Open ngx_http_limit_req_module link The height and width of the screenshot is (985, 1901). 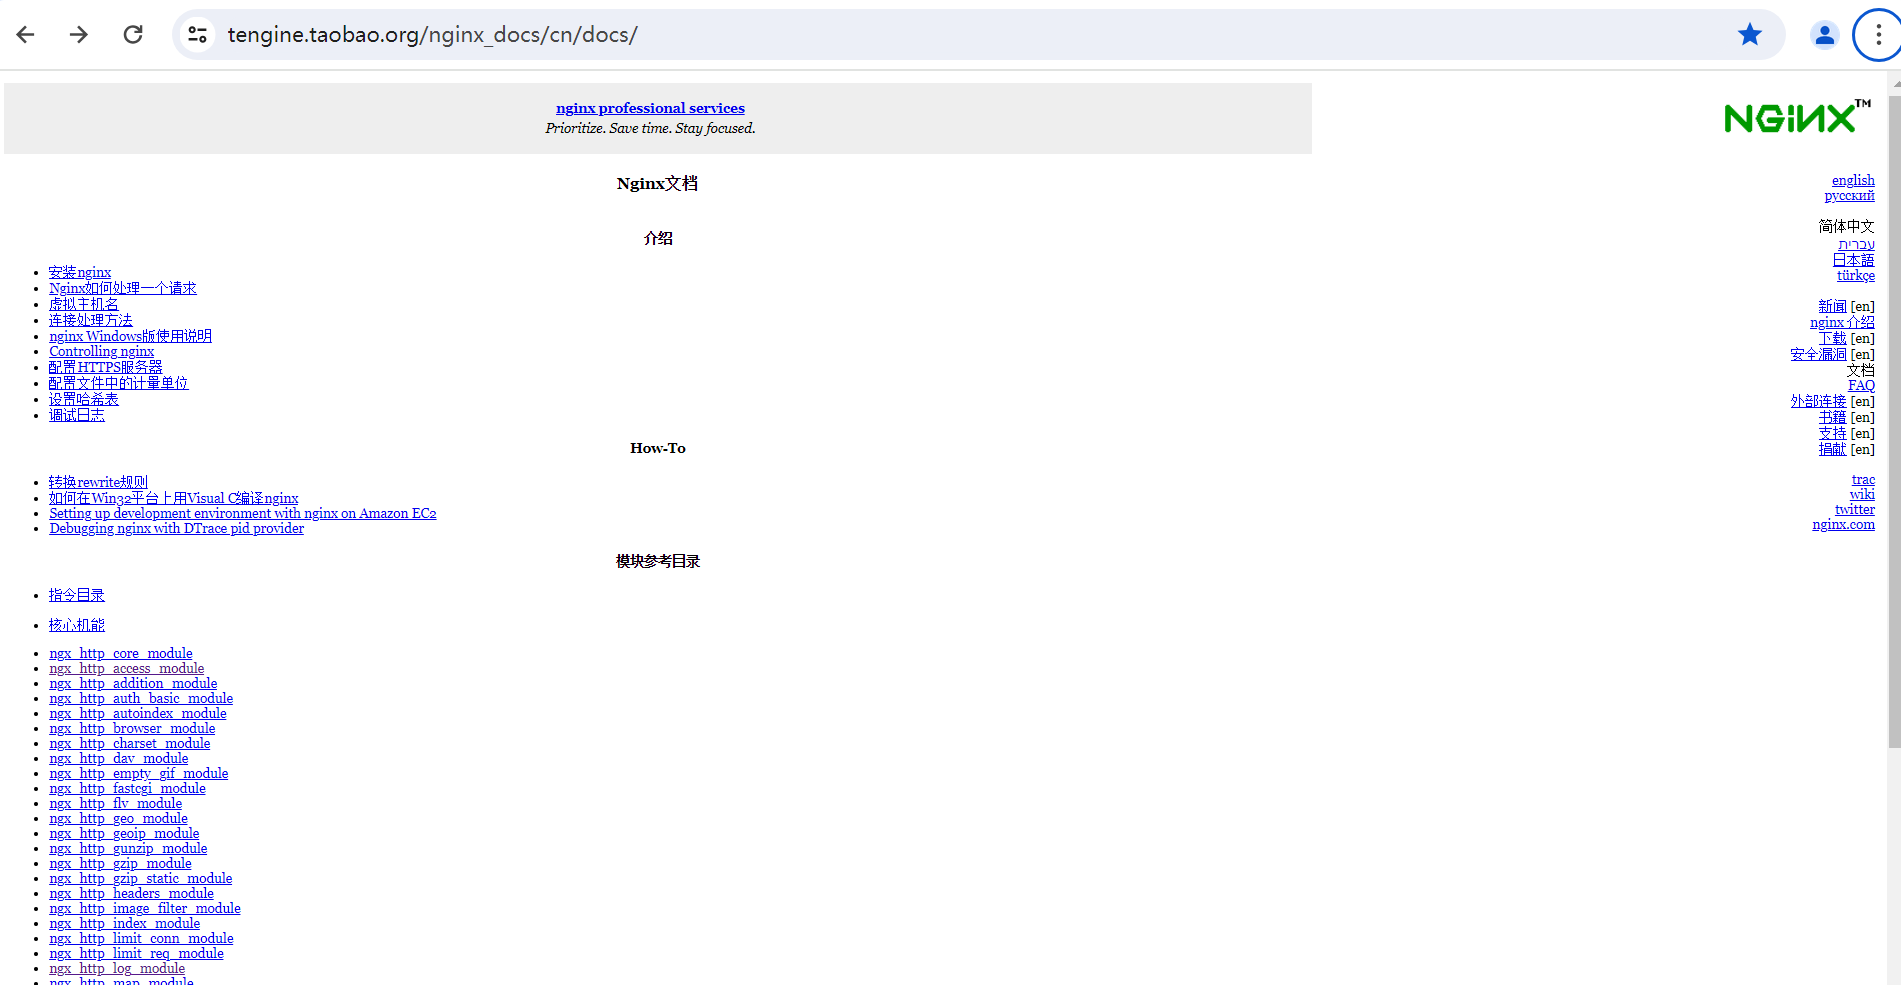coord(137,953)
